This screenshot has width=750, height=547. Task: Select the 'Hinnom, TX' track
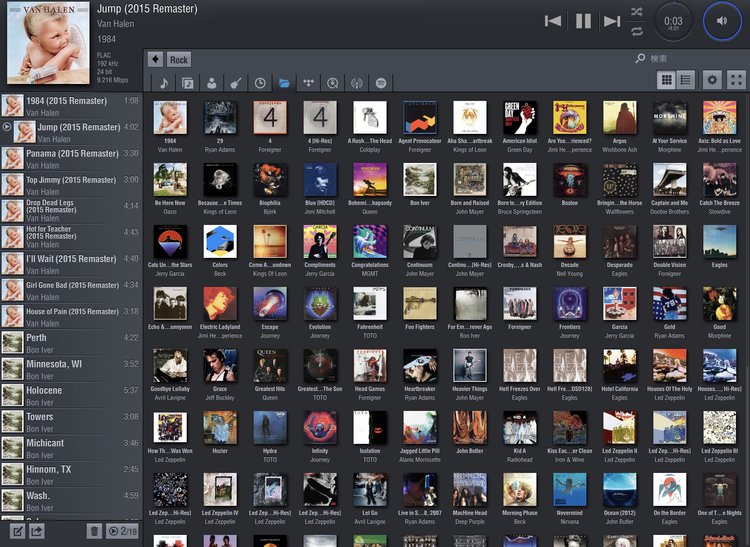[x=72, y=474]
